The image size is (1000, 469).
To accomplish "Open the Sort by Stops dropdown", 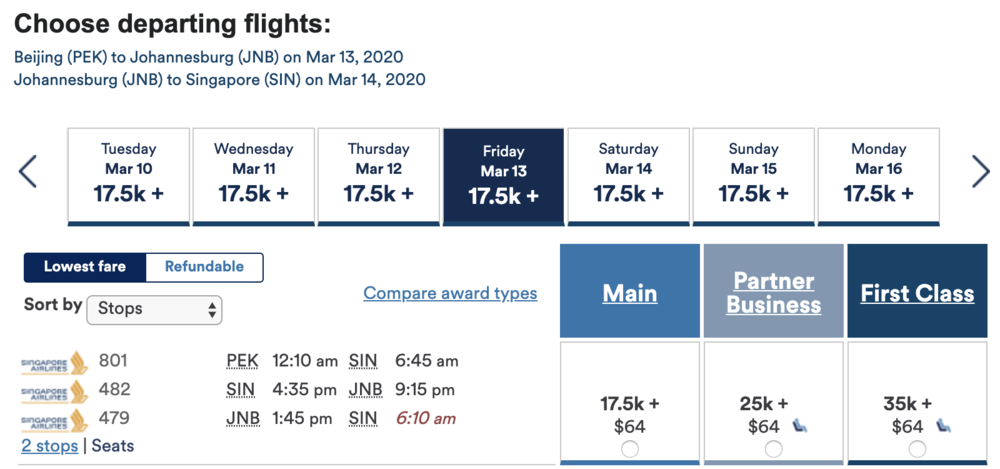I will (x=155, y=309).
